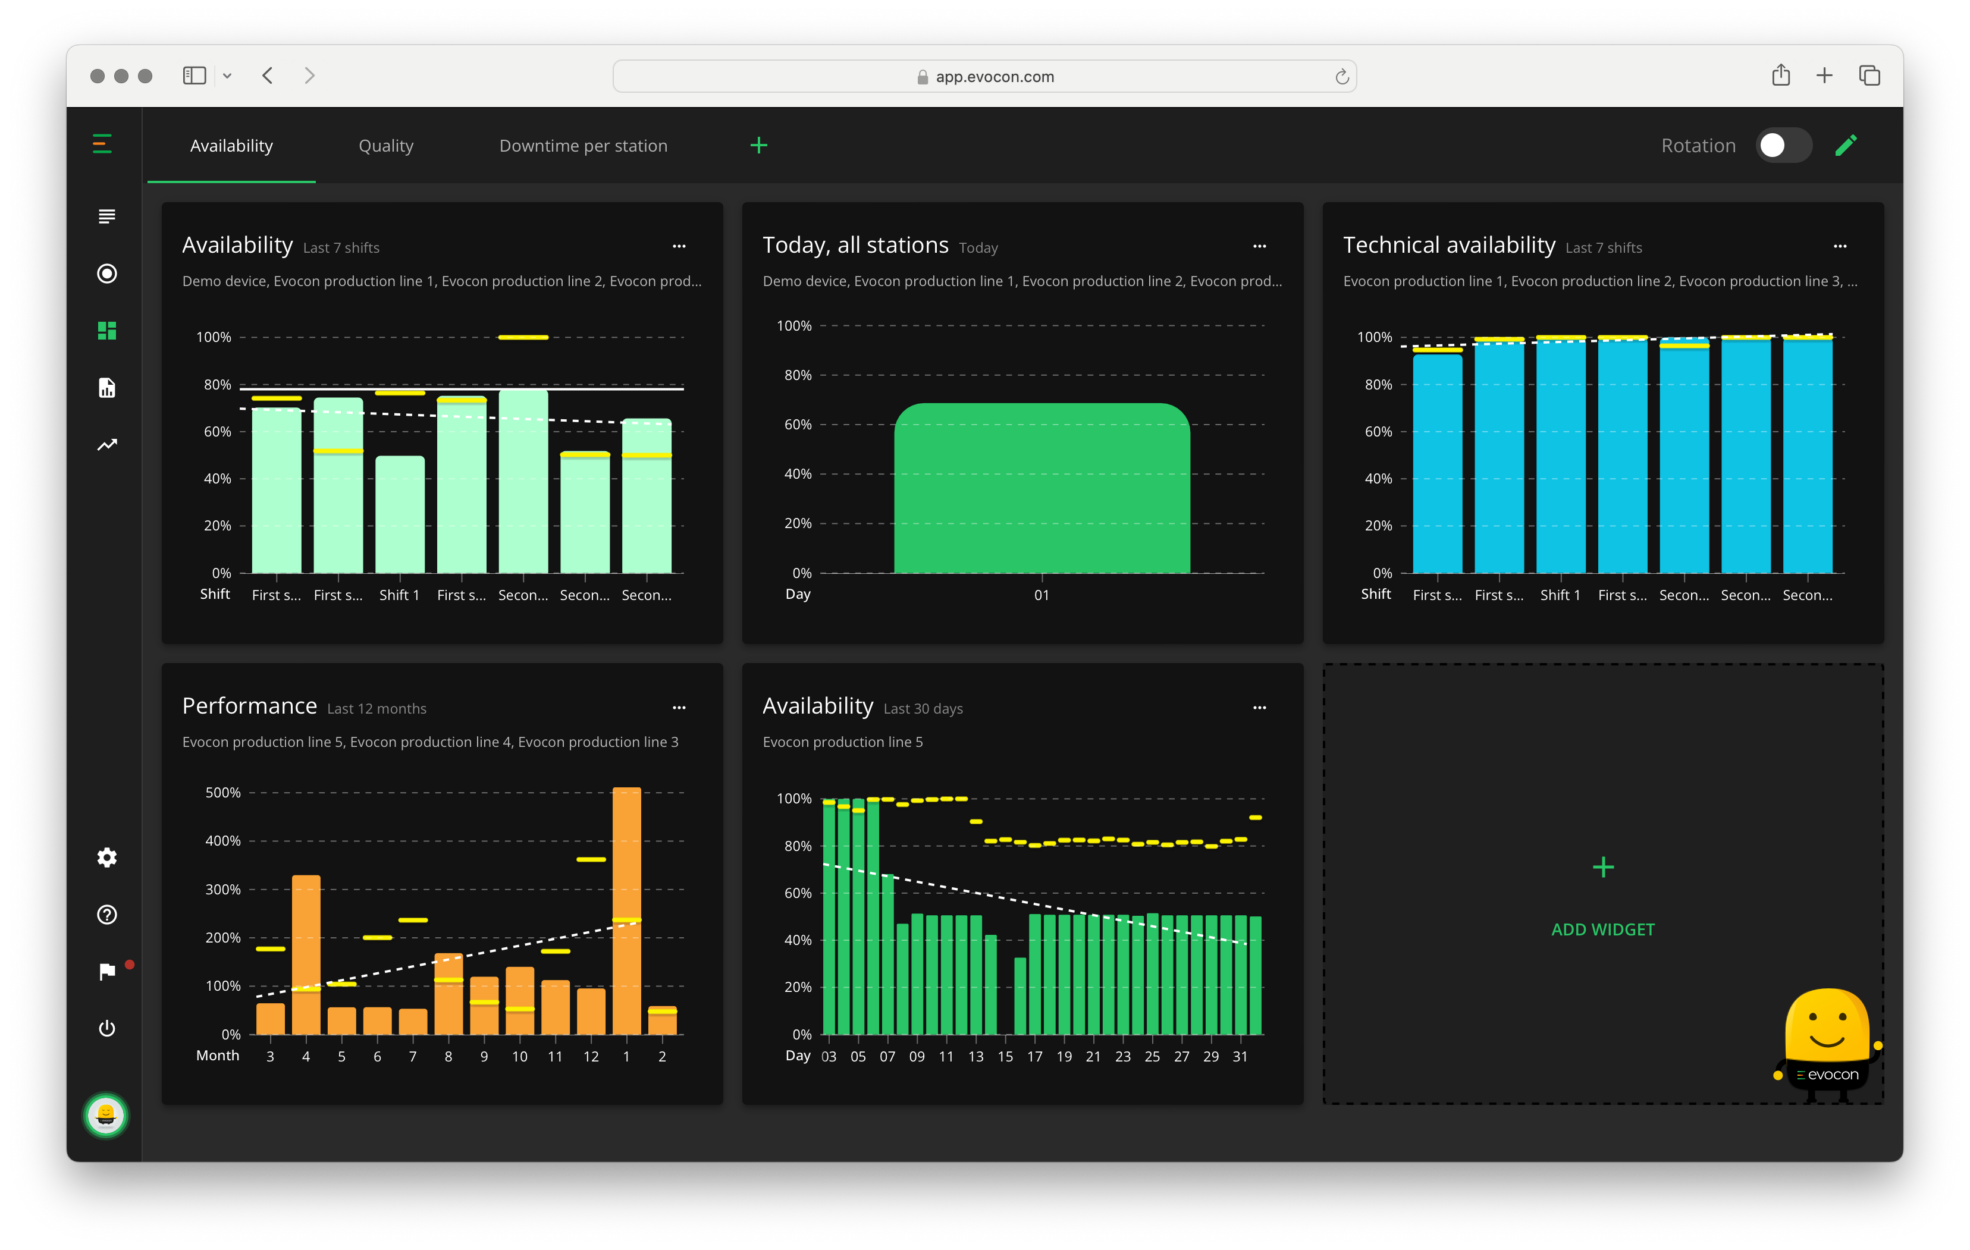Click the green pencil edit dashboard icon

coord(1846,146)
